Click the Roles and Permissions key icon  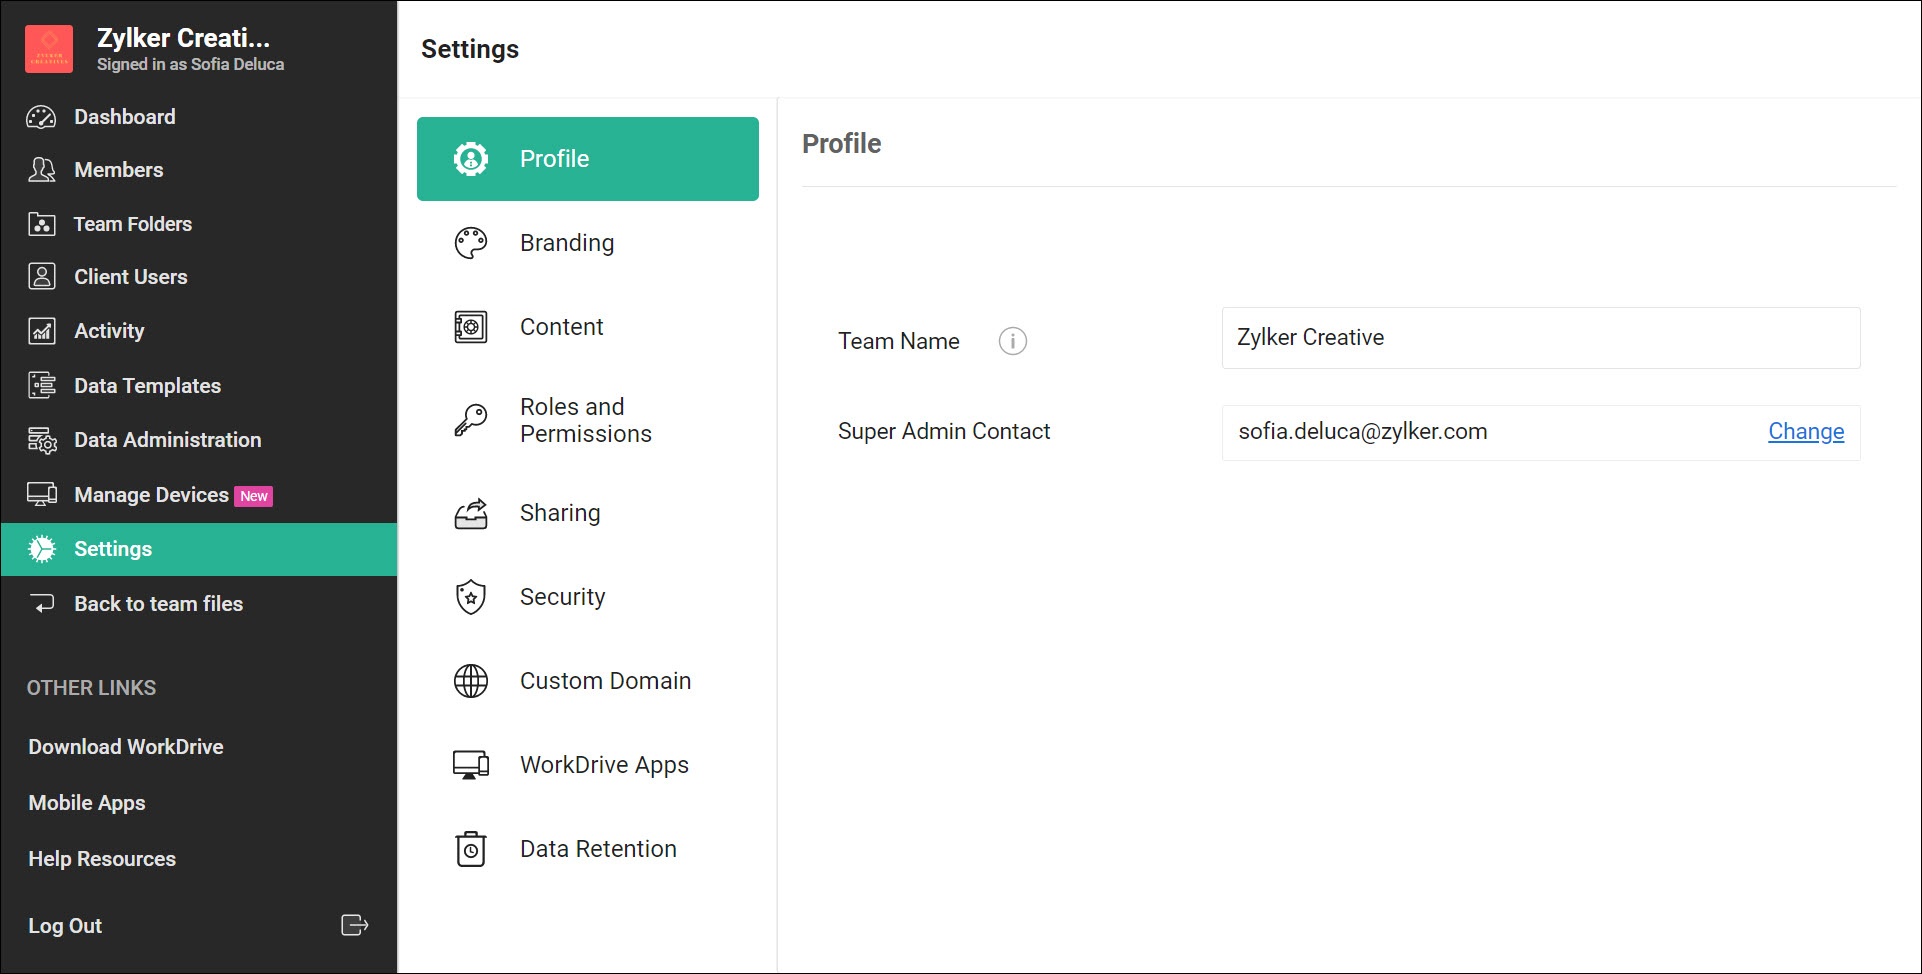(x=470, y=420)
